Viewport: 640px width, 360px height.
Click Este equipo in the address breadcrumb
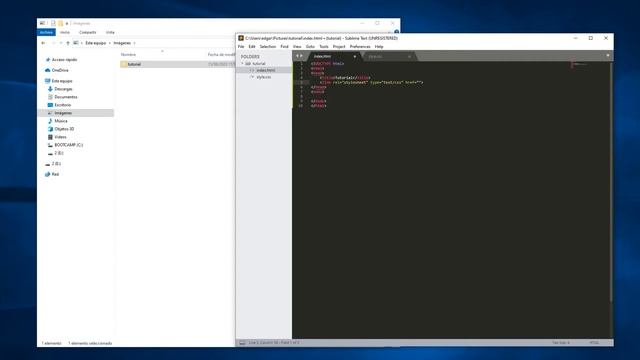tap(96, 43)
